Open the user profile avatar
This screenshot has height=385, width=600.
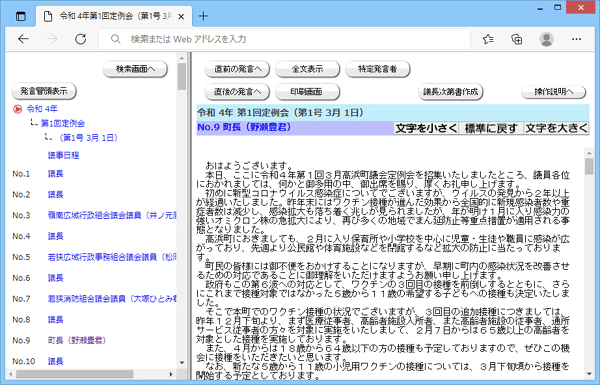click(x=546, y=39)
